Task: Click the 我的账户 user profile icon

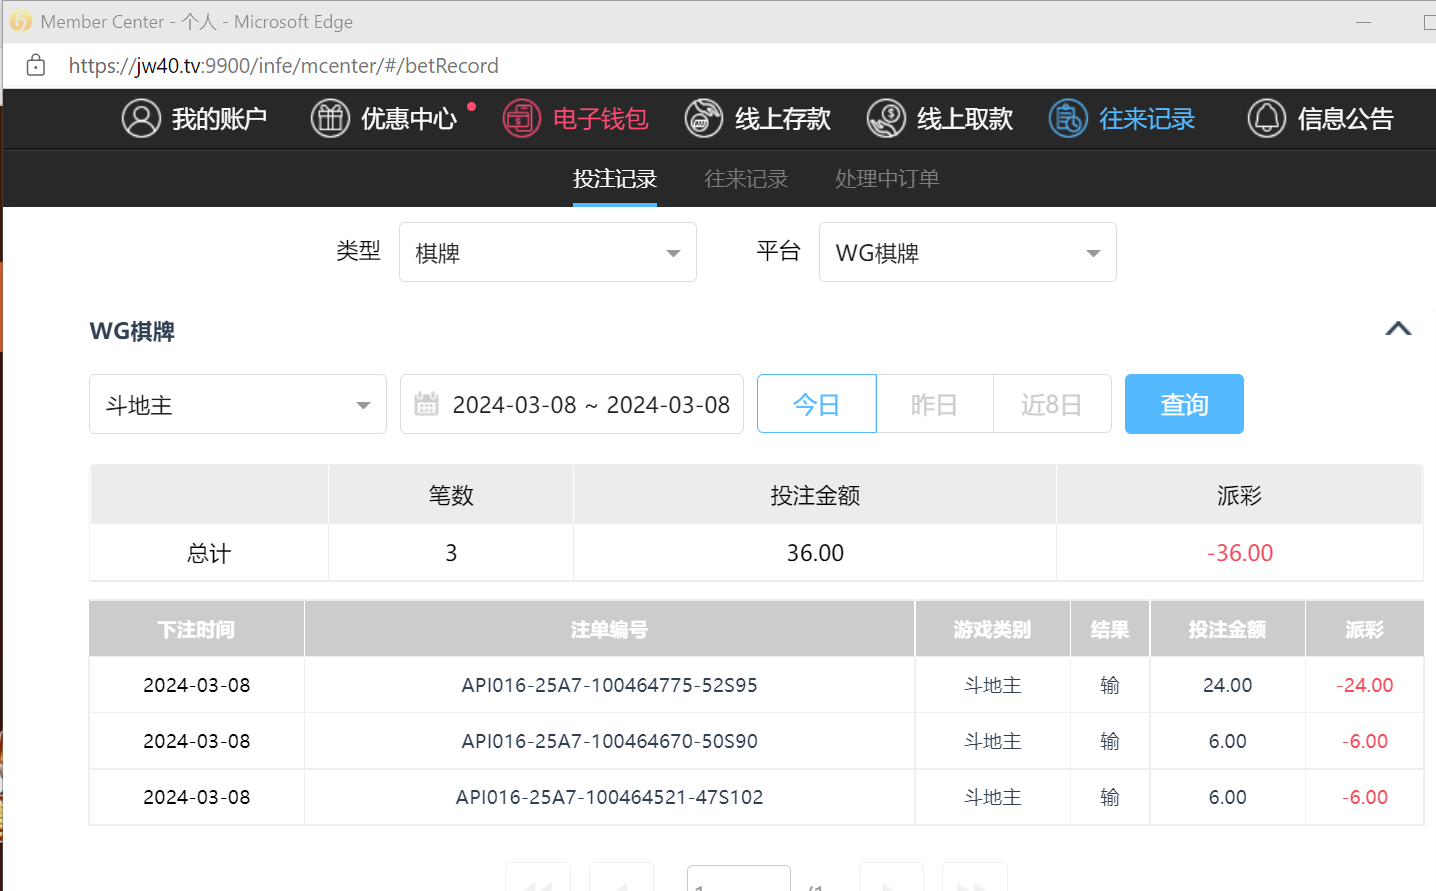Action: [141, 118]
